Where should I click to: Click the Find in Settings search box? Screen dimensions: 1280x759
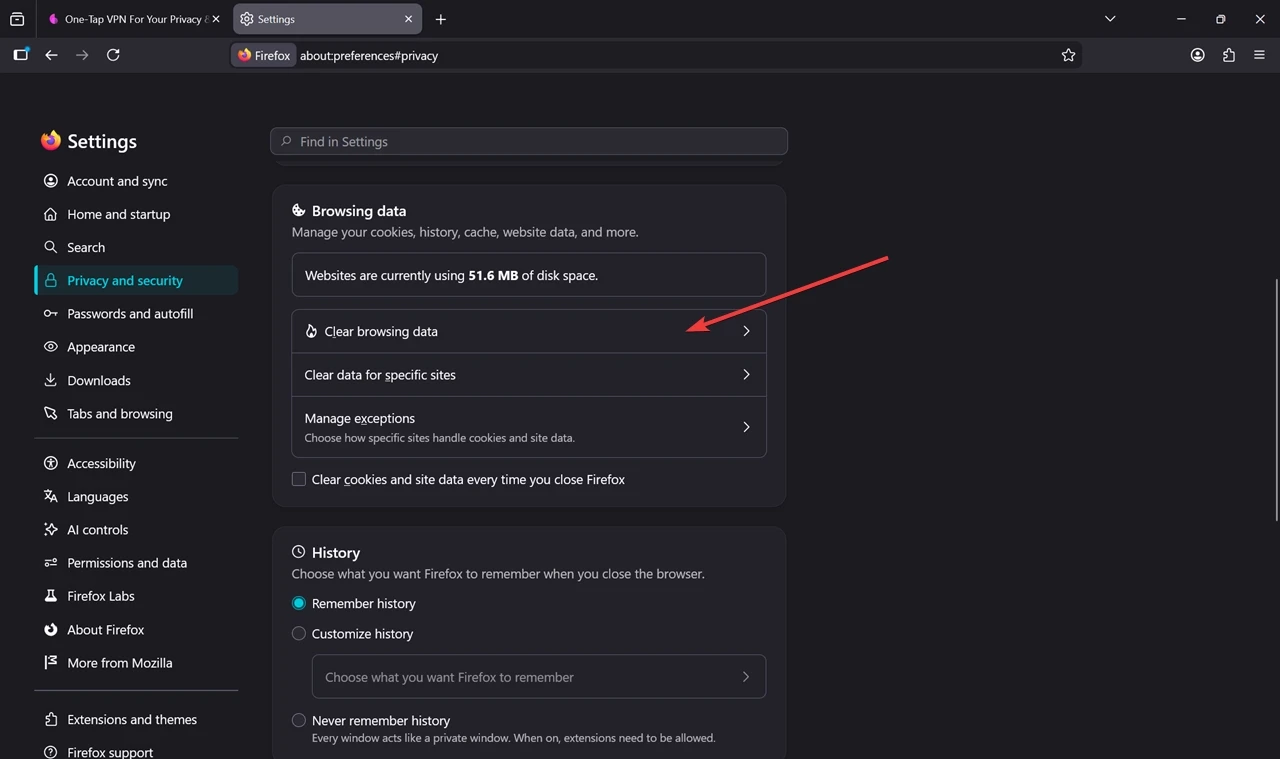pos(529,141)
